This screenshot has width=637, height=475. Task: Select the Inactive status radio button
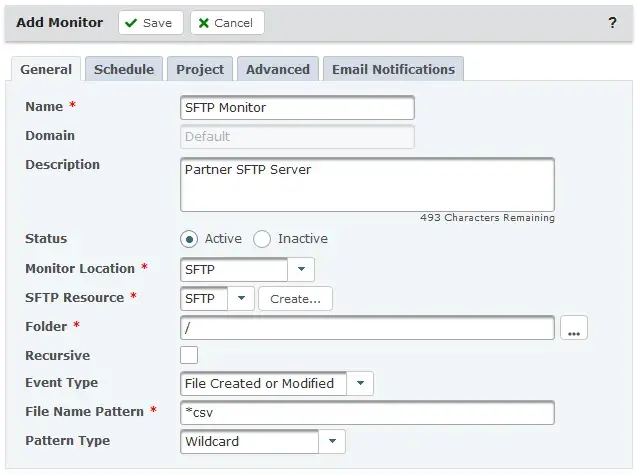[262, 239]
